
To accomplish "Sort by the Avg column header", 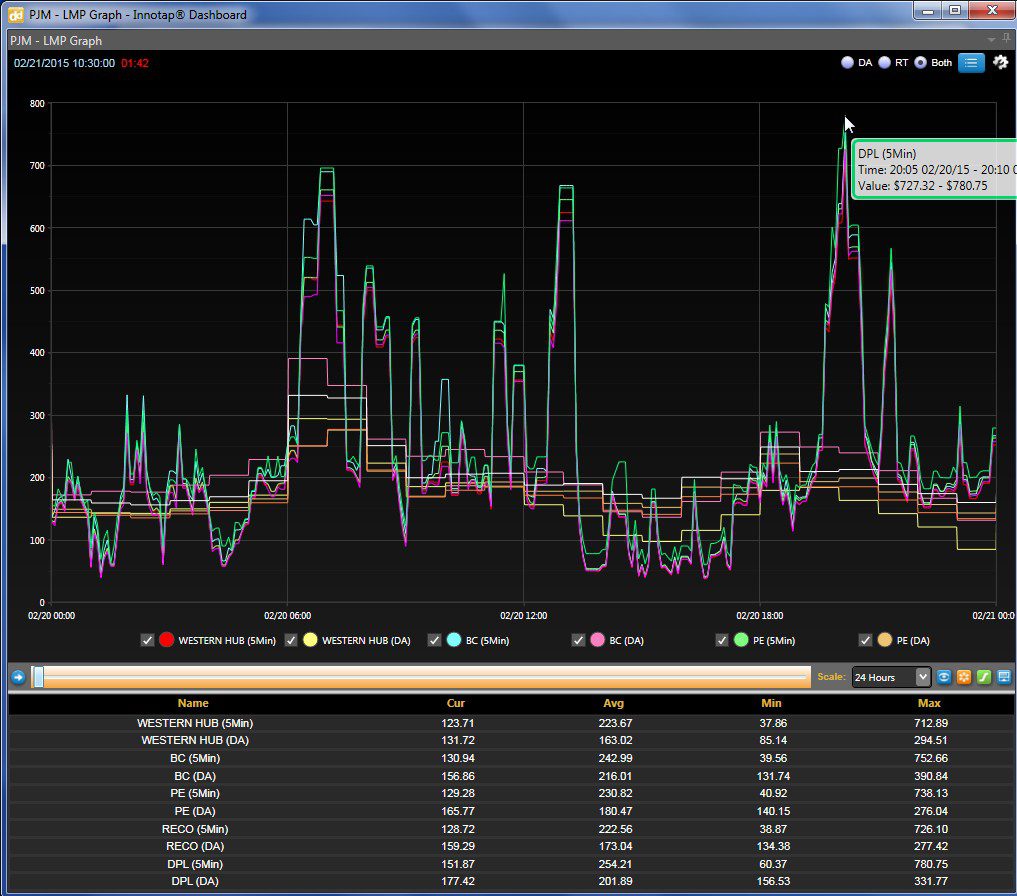I will pyautogui.click(x=614, y=703).
